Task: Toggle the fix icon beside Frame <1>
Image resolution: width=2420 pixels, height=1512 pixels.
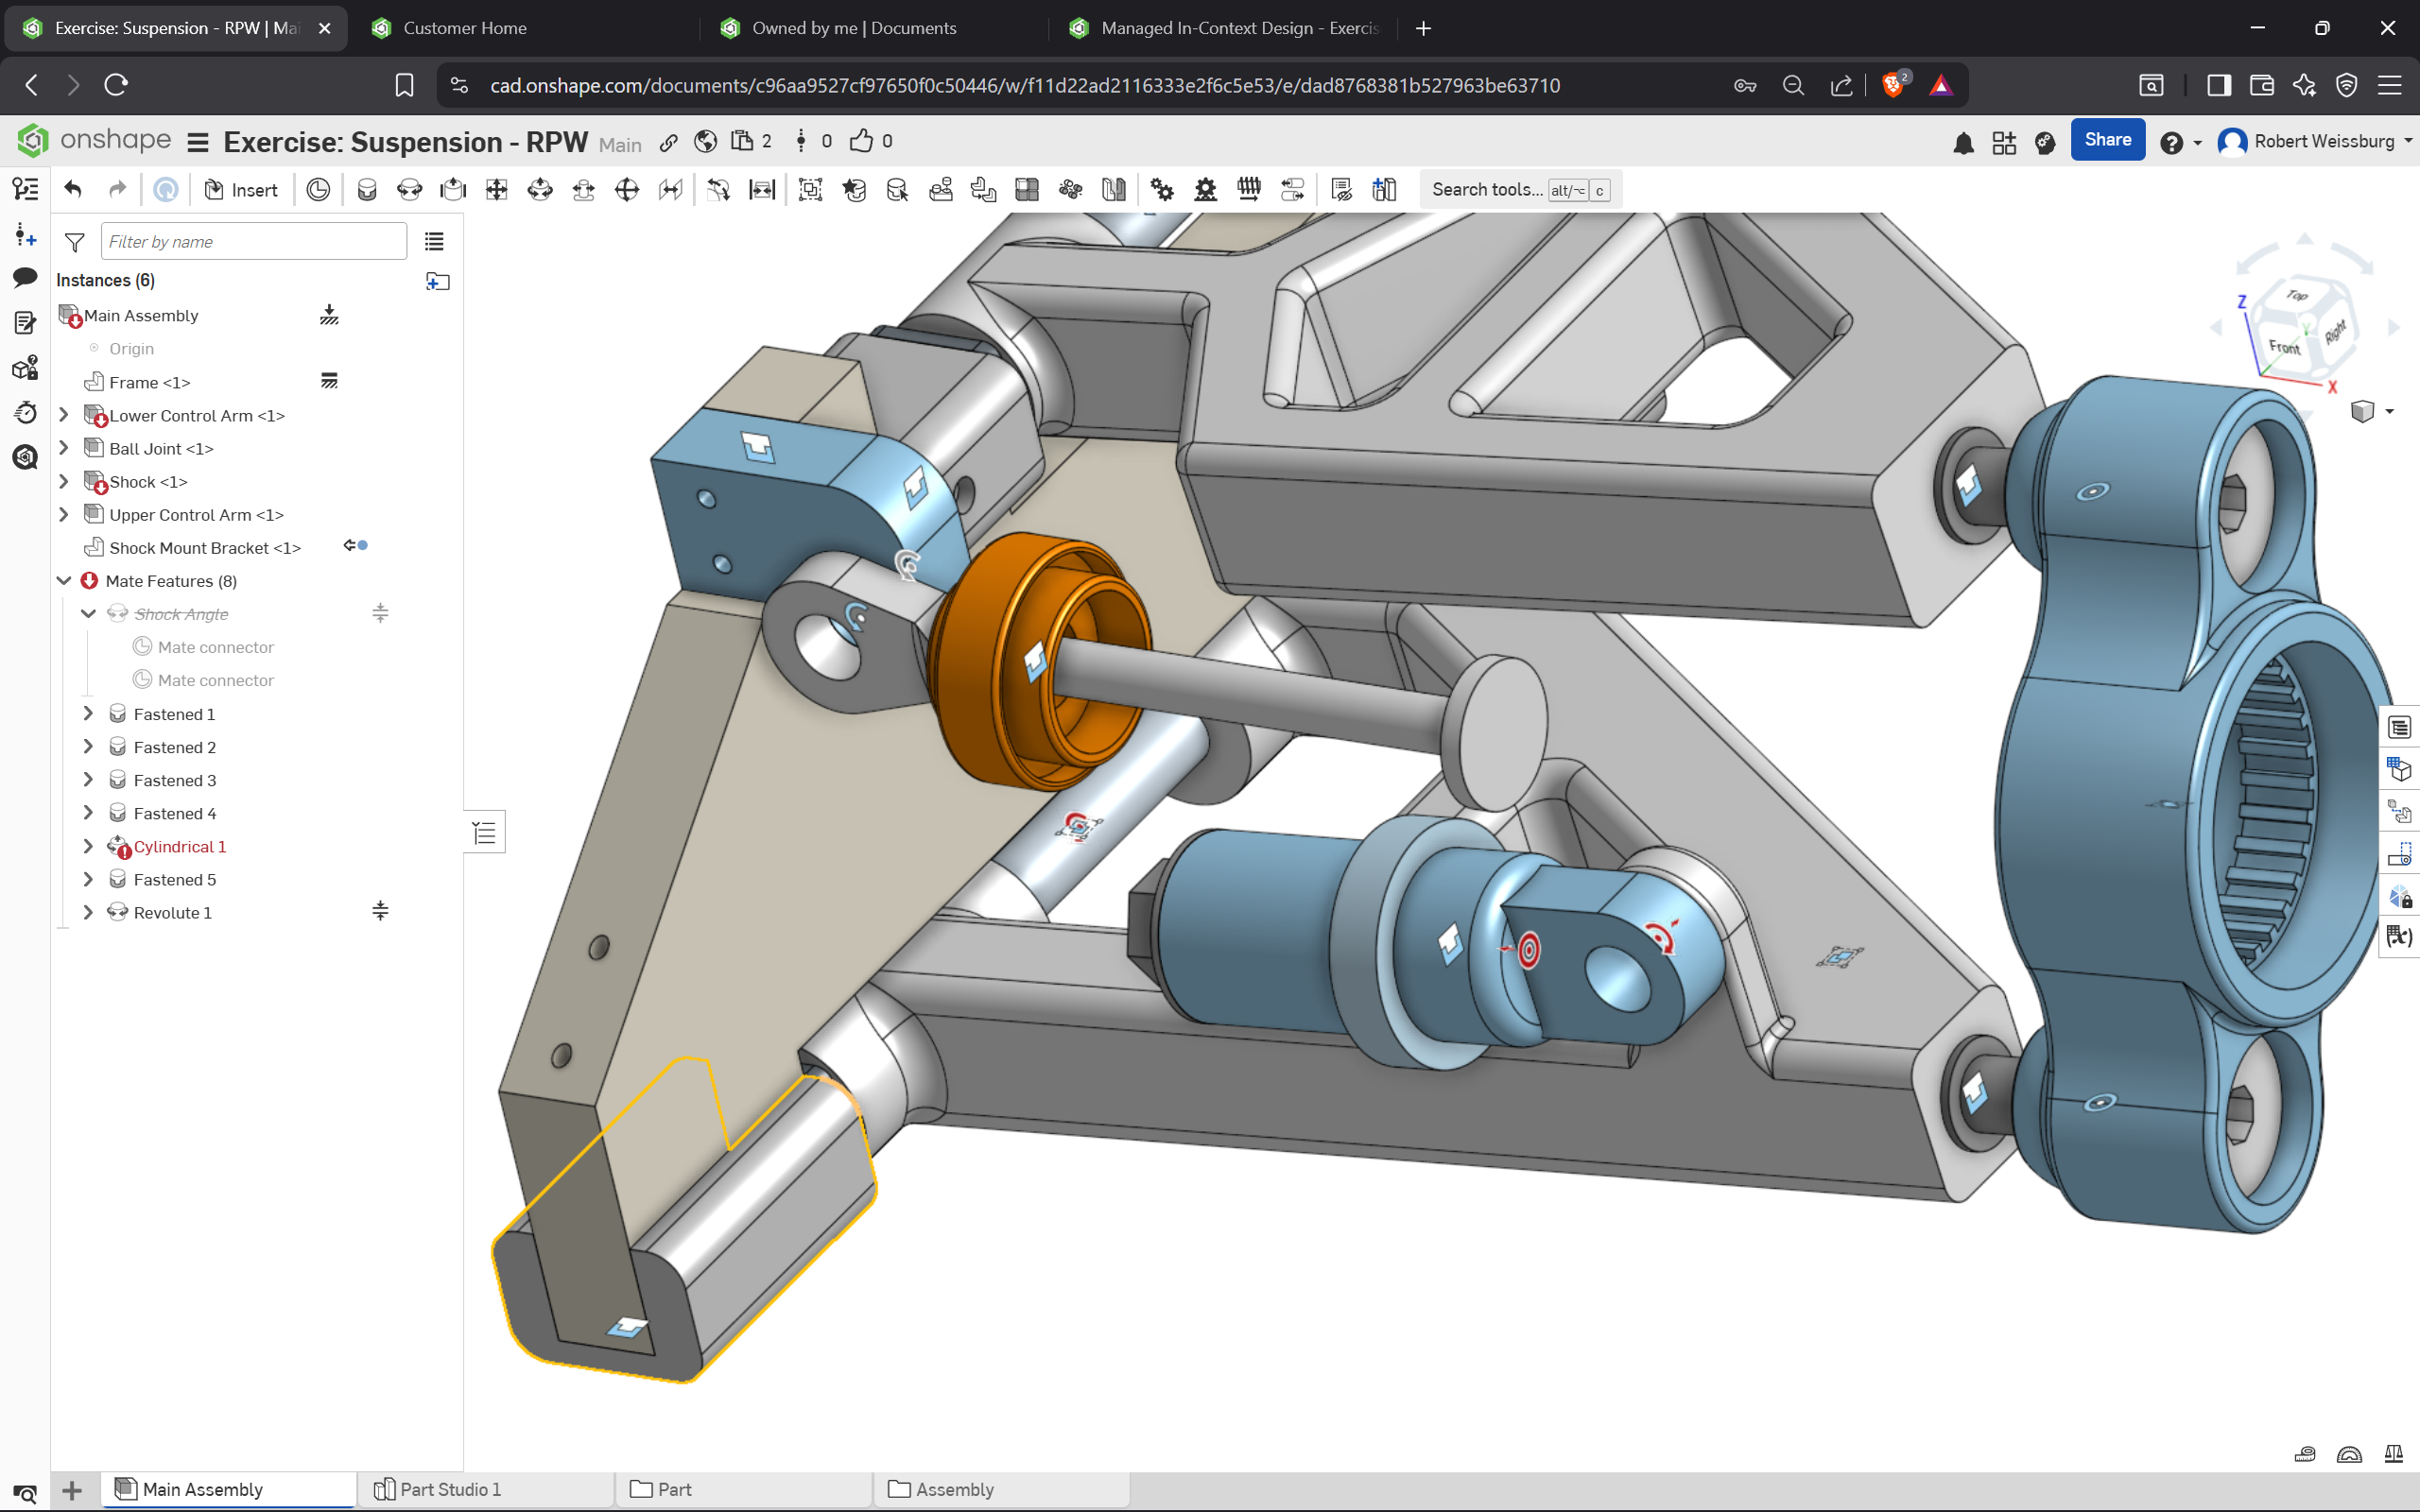Action: click(x=329, y=381)
